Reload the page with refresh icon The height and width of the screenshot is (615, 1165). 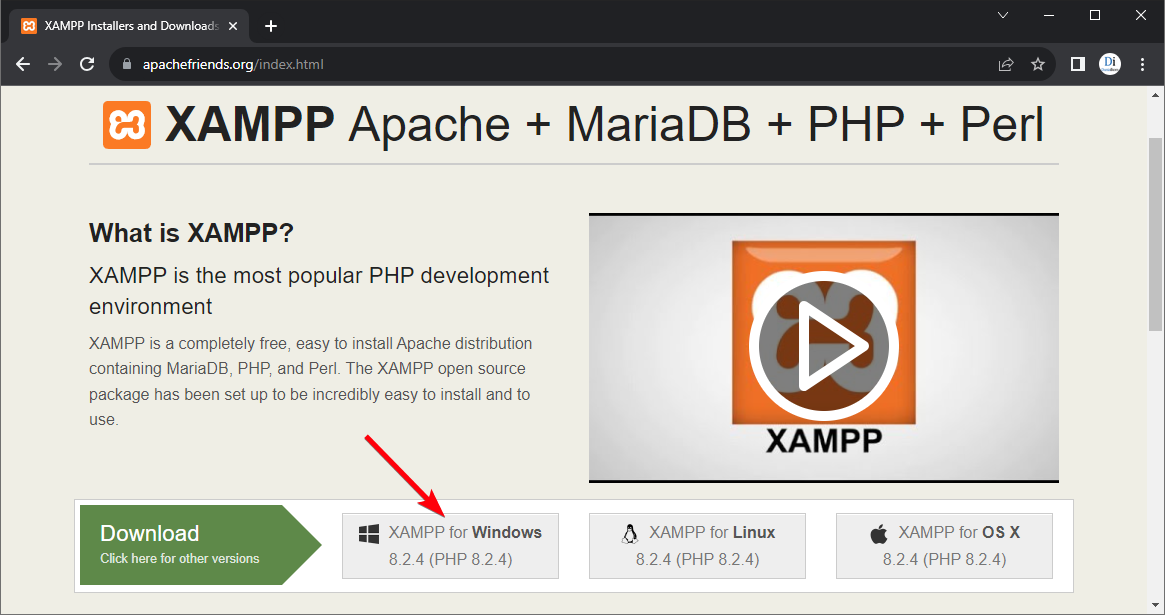(x=87, y=65)
